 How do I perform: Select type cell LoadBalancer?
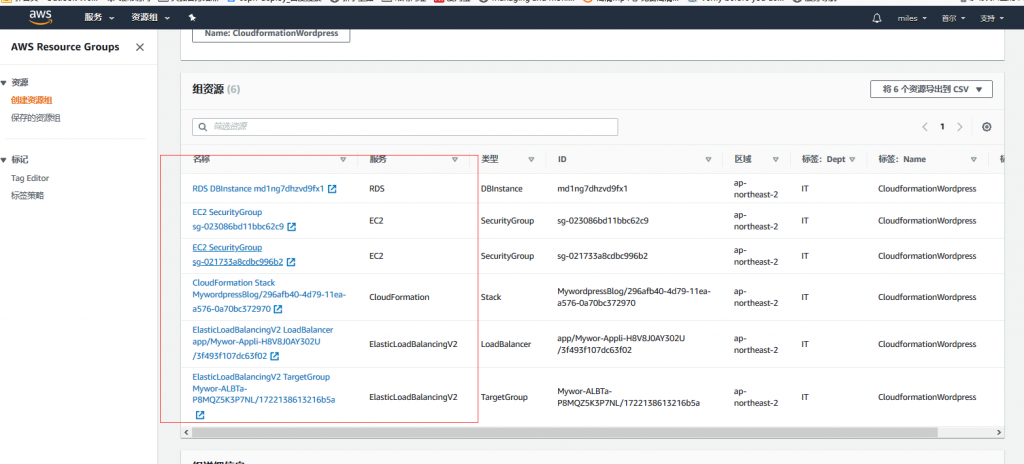pos(506,344)
